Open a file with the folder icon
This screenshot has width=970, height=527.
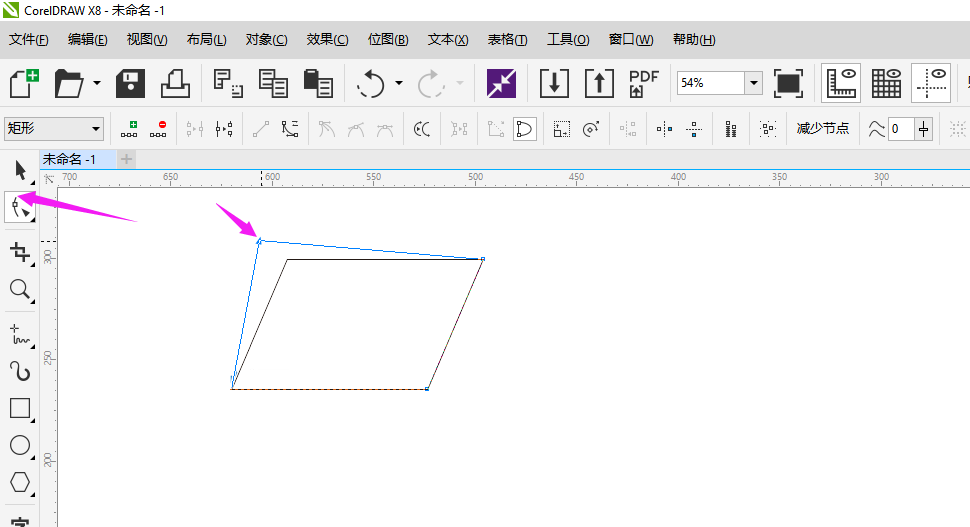pyautogui.click(x=69, y=84)
